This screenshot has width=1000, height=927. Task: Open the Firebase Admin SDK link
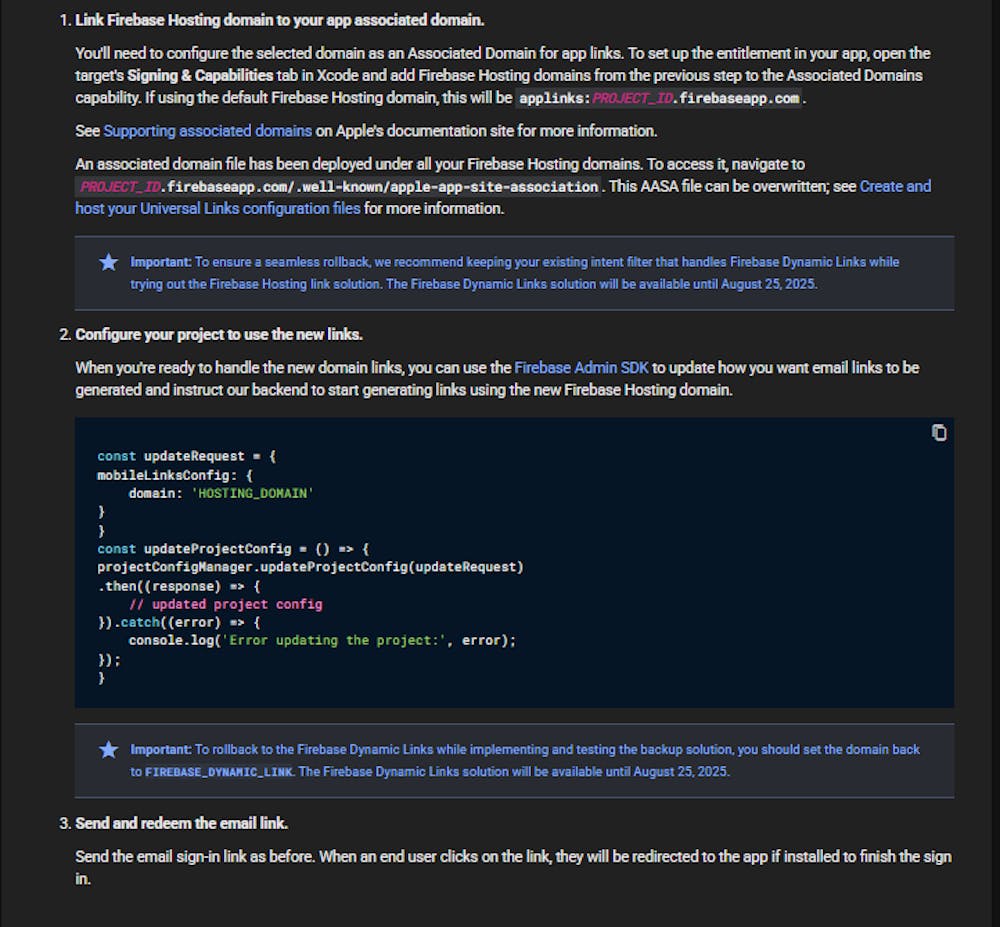tap(581, 368)
